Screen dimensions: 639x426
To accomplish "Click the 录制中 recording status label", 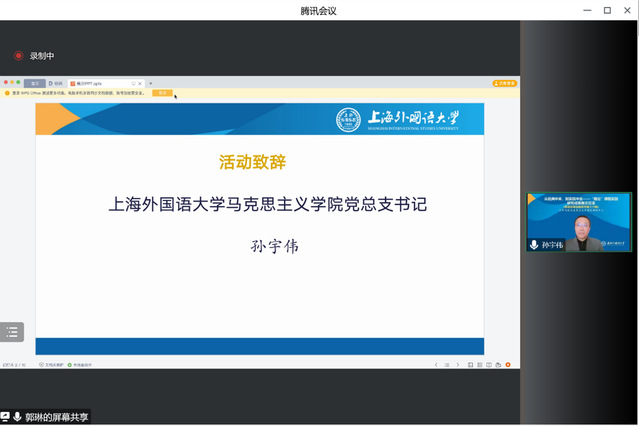I will pyautogui.click(x=42, y=56).
